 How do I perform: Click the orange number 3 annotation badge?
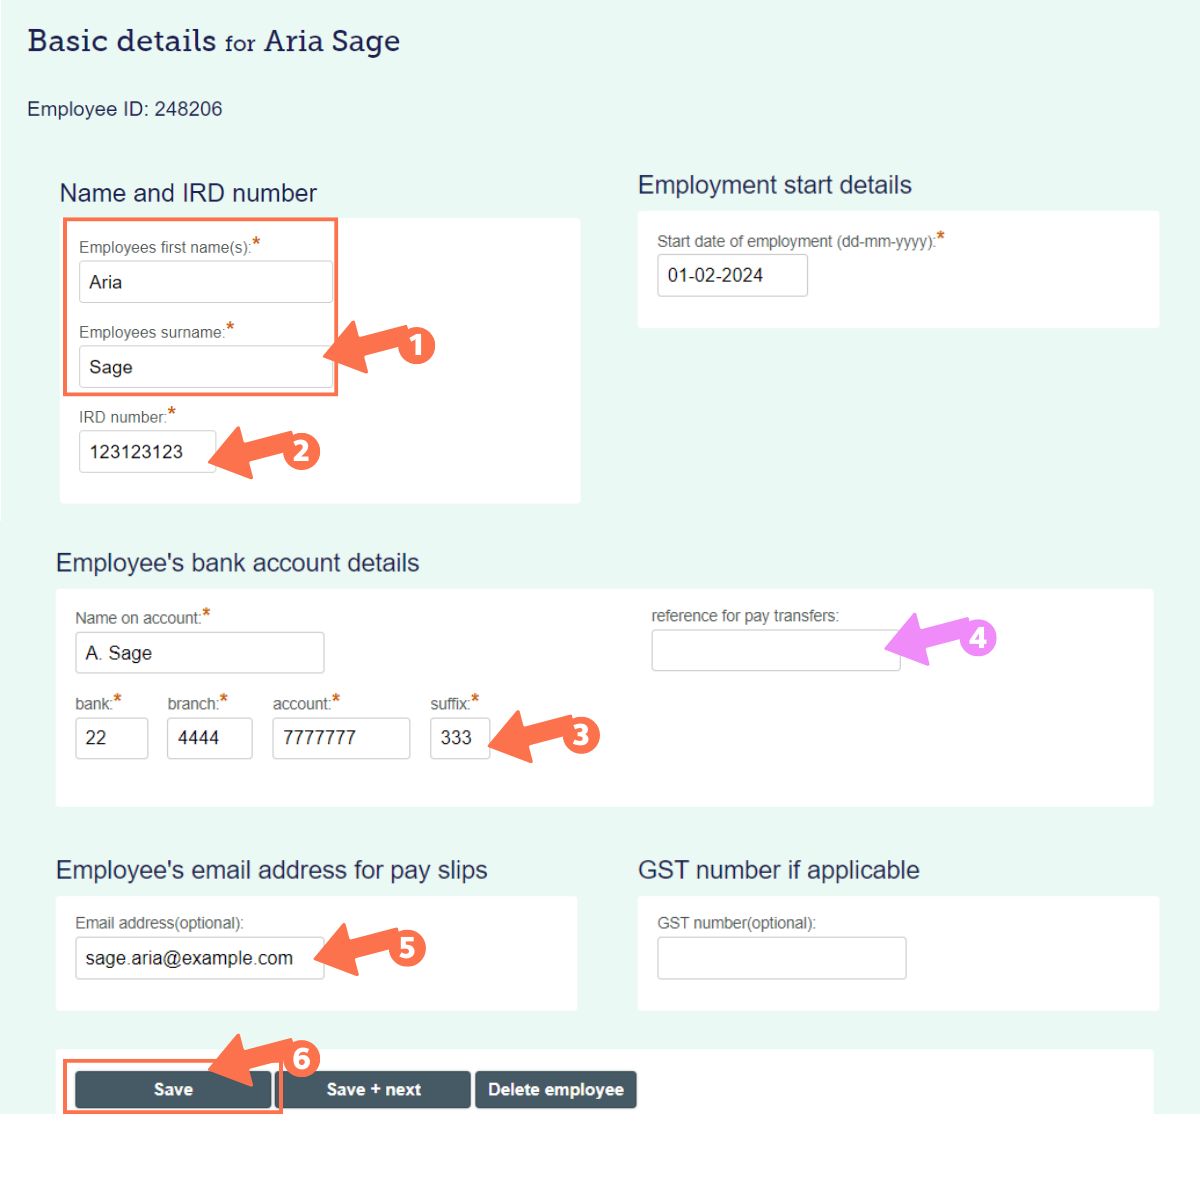coord(581,736)
